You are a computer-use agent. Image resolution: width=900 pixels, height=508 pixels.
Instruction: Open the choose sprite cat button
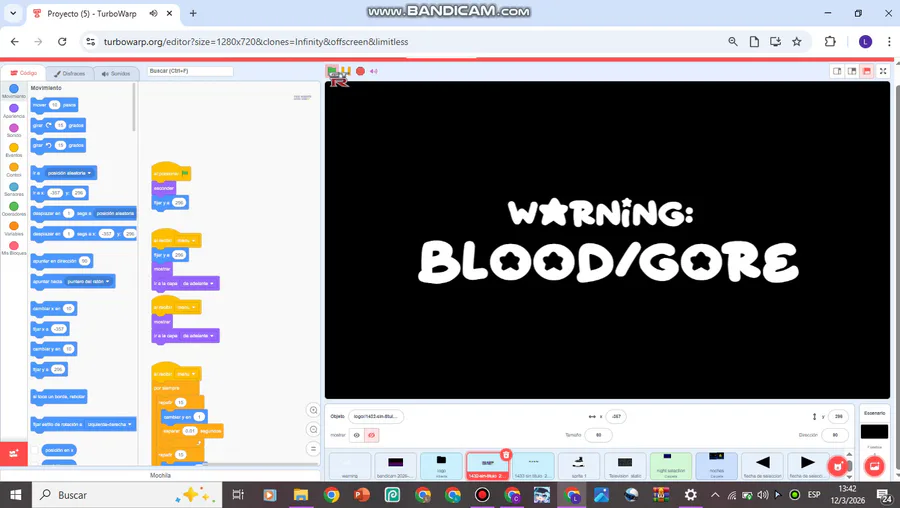(x=838, y=467)
